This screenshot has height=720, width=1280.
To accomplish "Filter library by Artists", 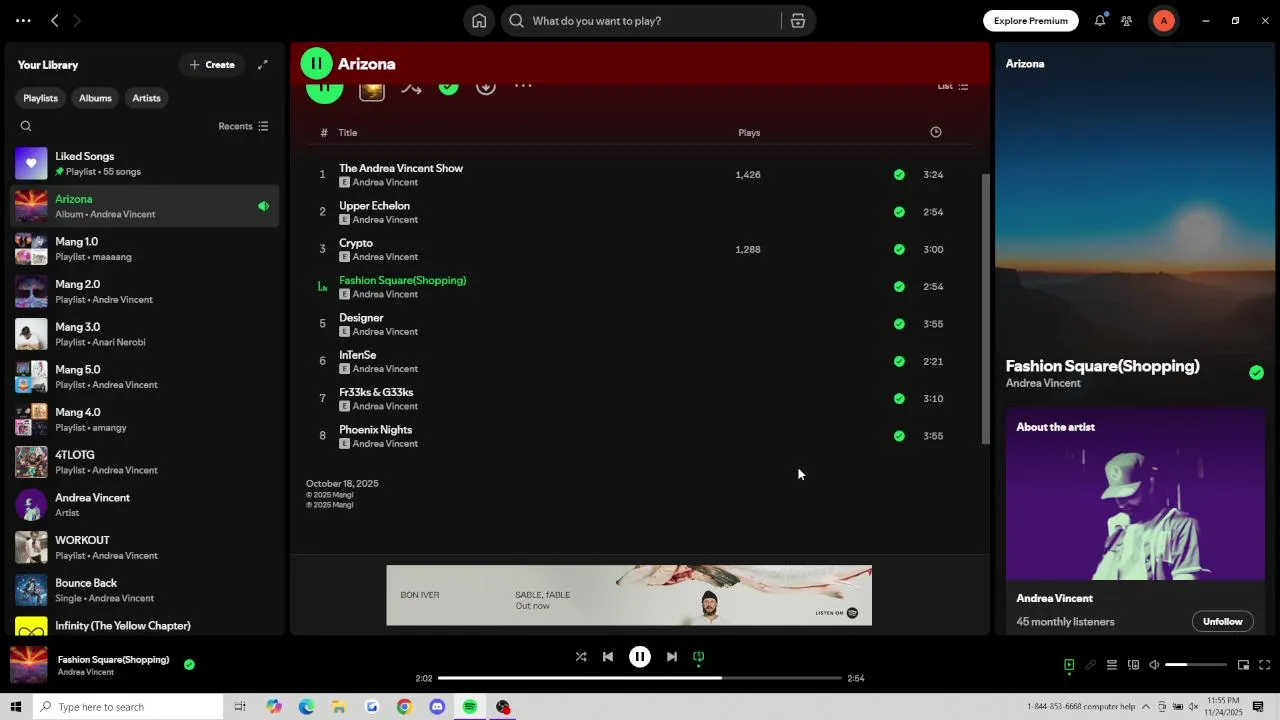I will click(146, 98).
